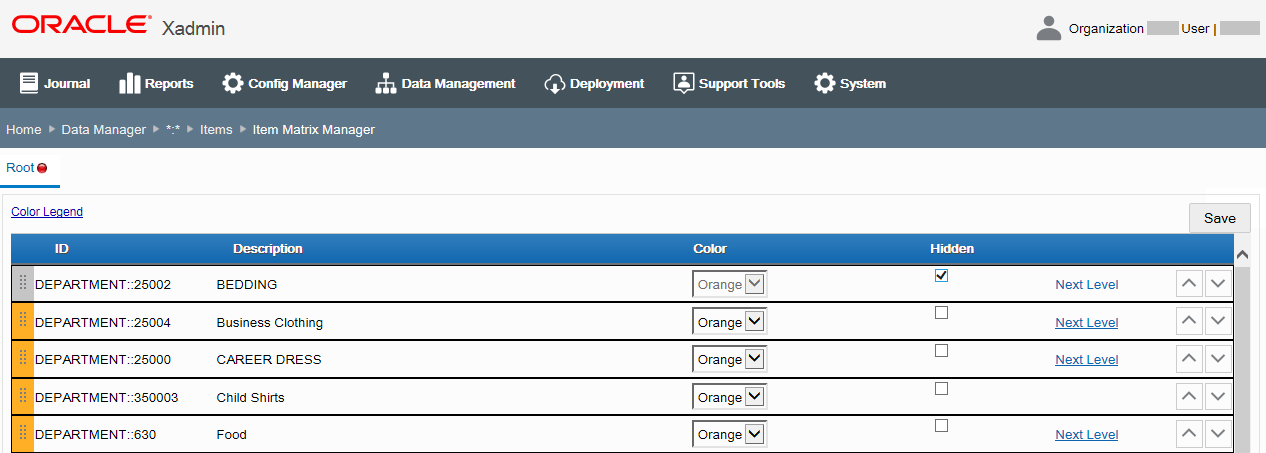Open the Support Tools menu
Viewport: 1266px width, 453px height.
[729, 83]
